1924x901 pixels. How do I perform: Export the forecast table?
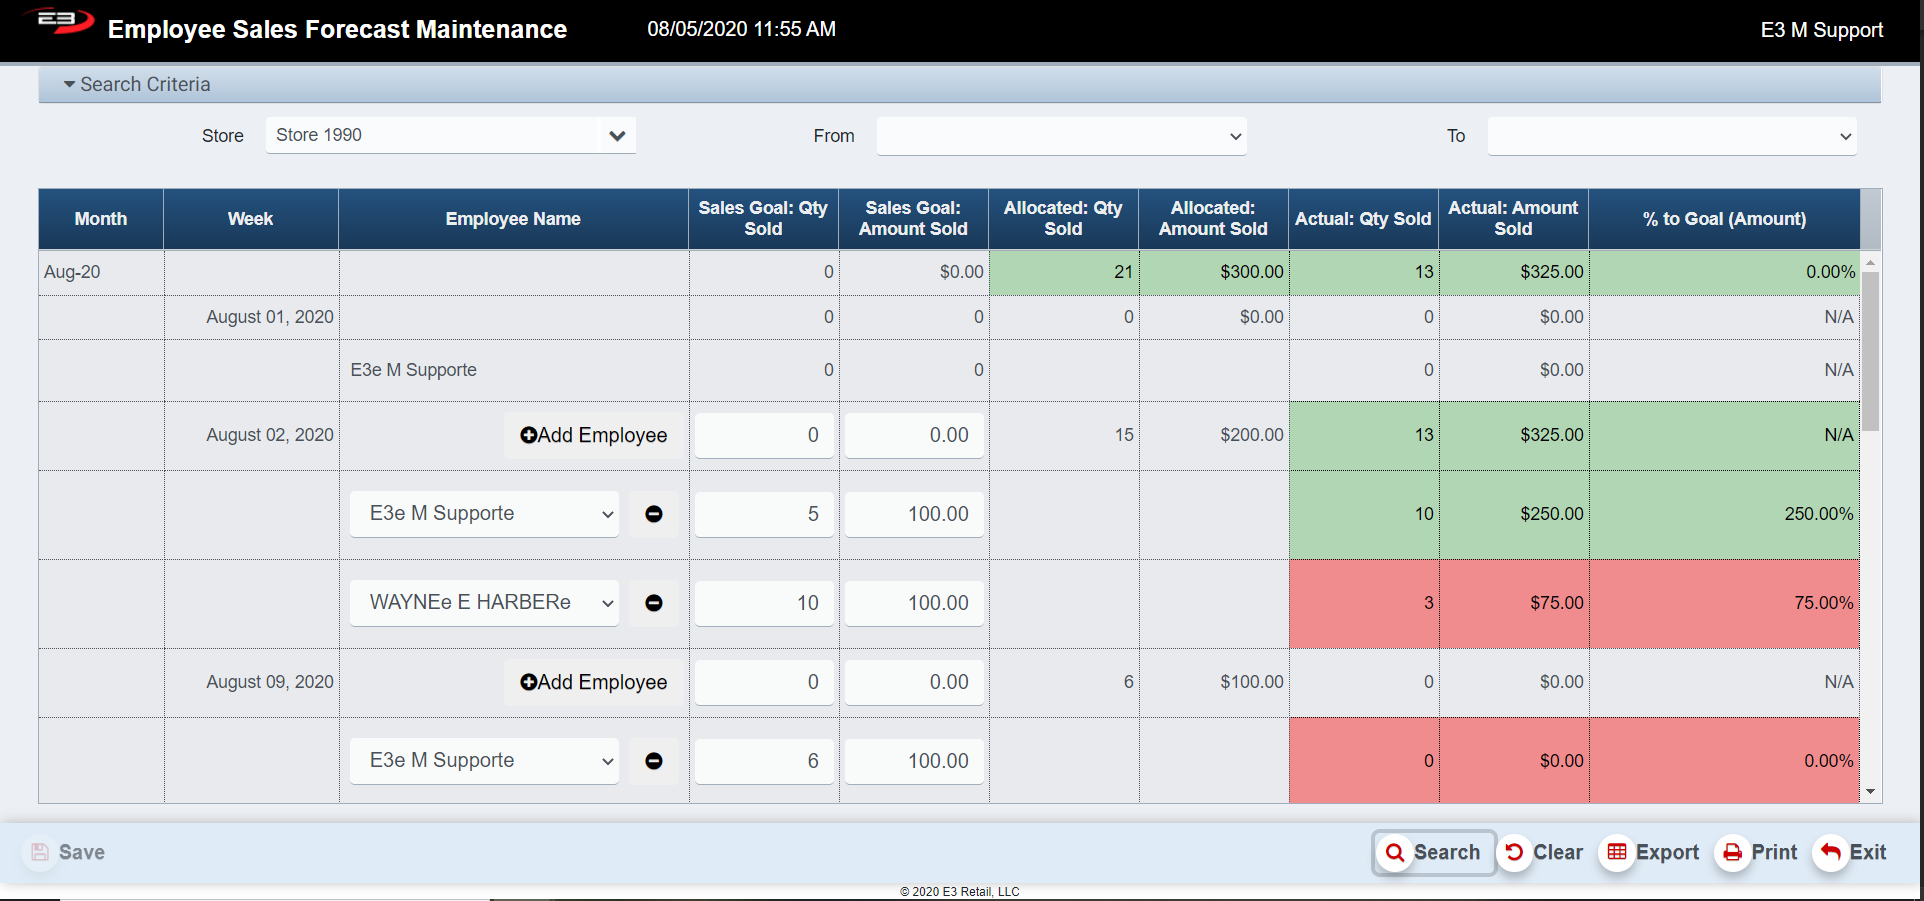click(x=1653, y=852)
